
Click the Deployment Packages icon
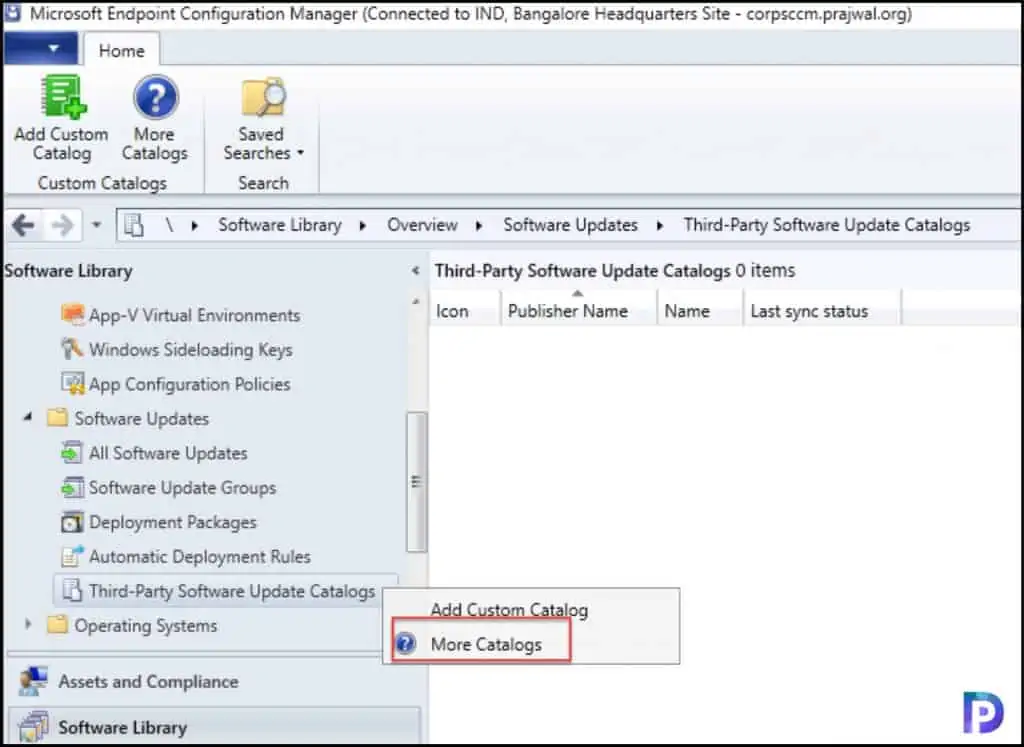[72, 522]
